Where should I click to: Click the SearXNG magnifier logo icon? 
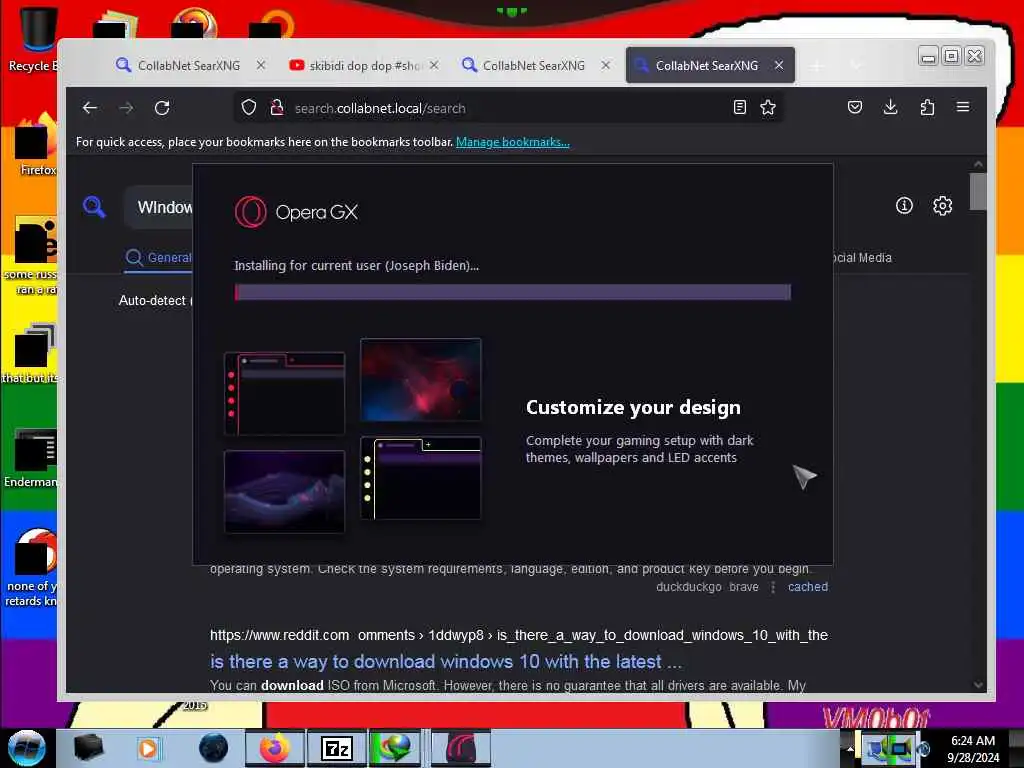tap(94, 207)
